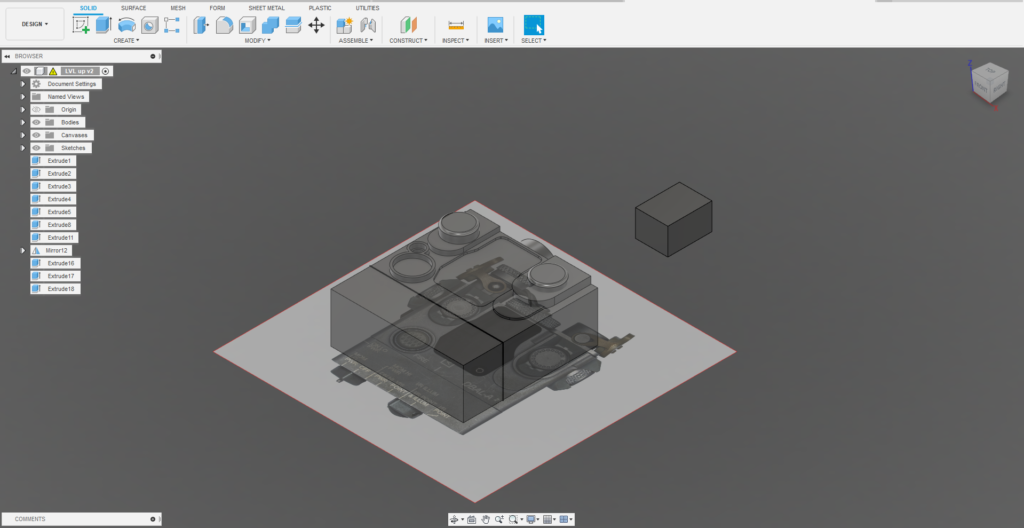Image resolution: width=1024 pixels, height=528 pixels.
Task: Activate the Move/Copy arrows tool
Action: [316, 25]
